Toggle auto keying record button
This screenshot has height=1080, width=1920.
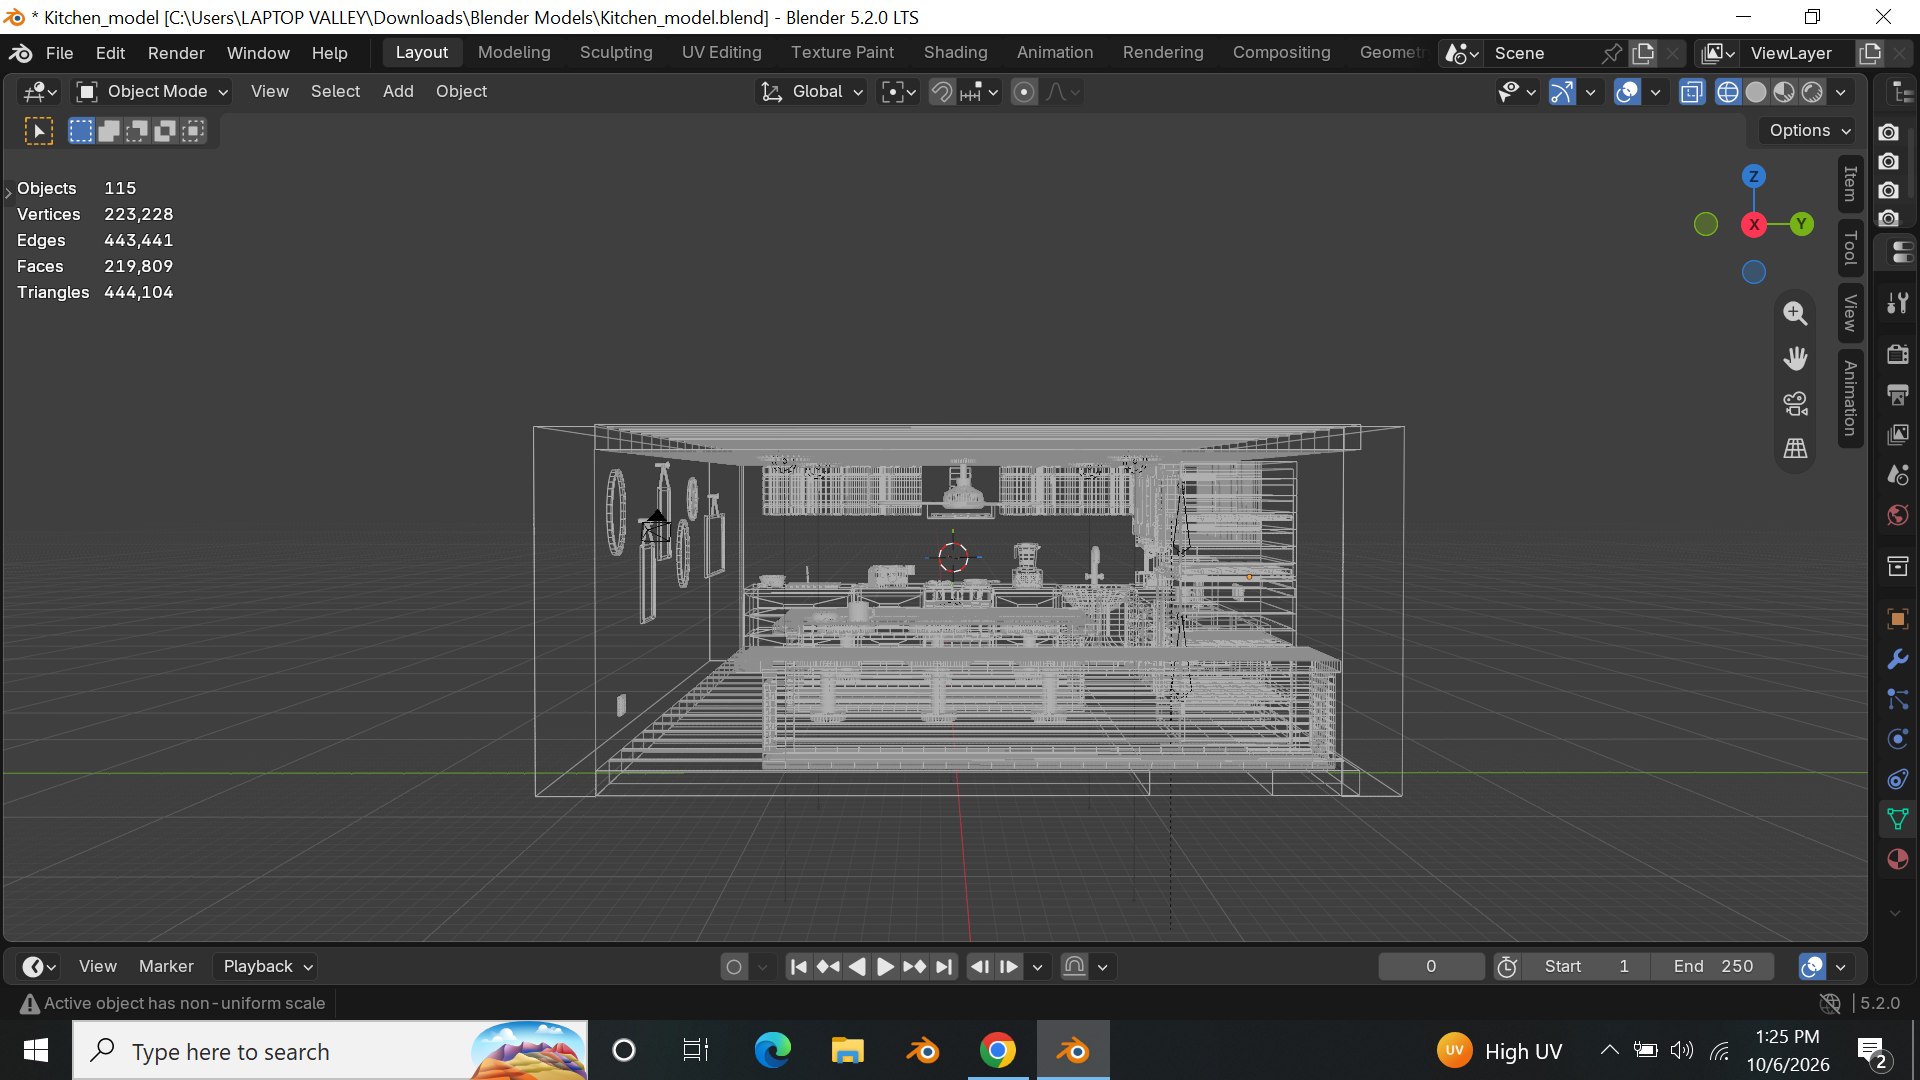tap(734, 967)
